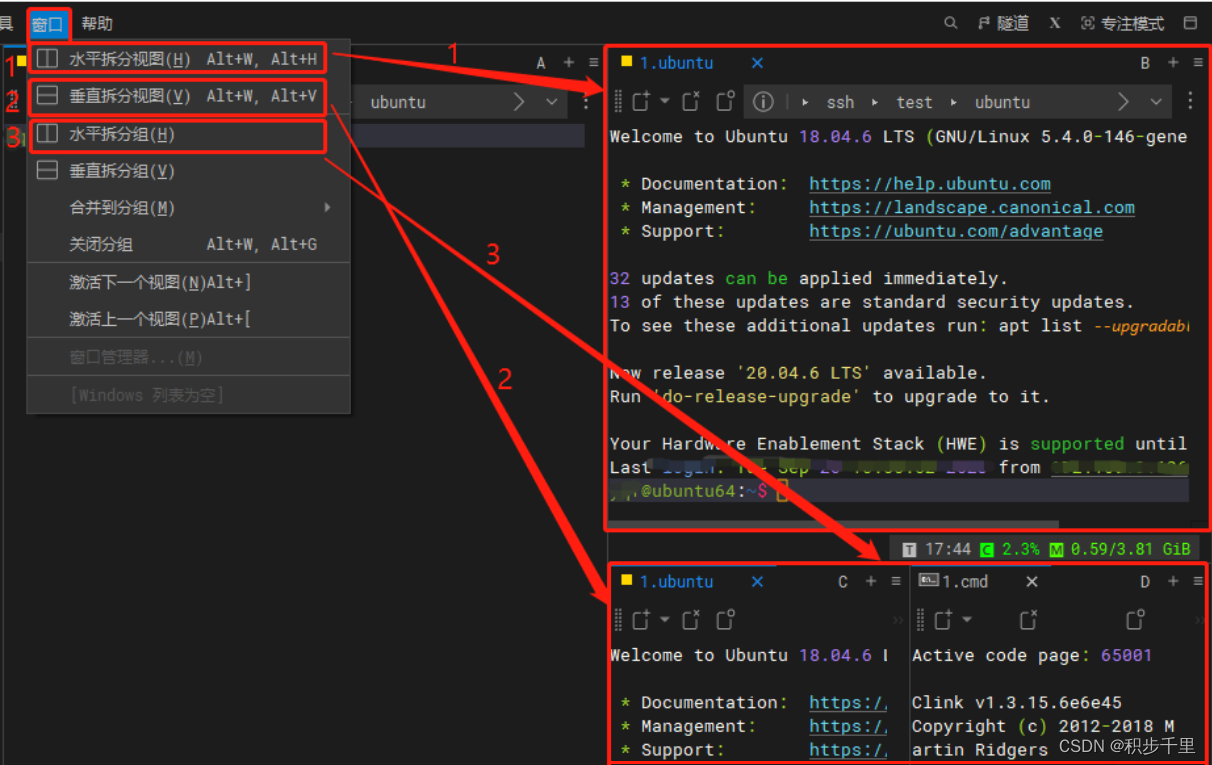Click the @ubuntu64:~$ prompt line in pane B
Image resolution: width=1212 pixels, height=765 pixels.
pos(898,490)
